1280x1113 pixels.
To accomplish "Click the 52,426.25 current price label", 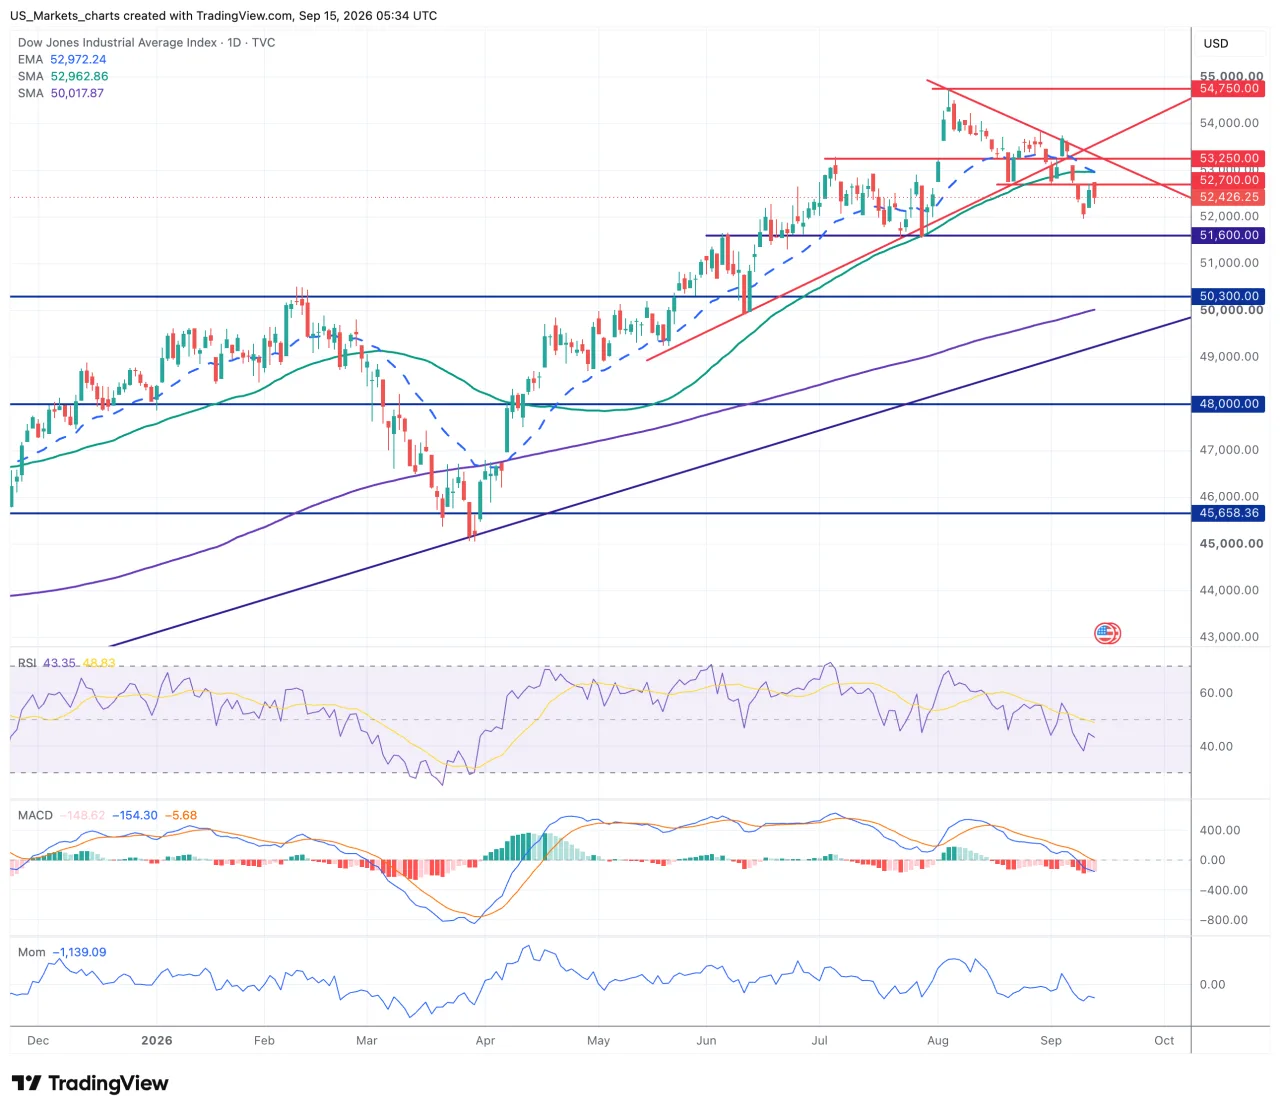I will click(1229, 197).
